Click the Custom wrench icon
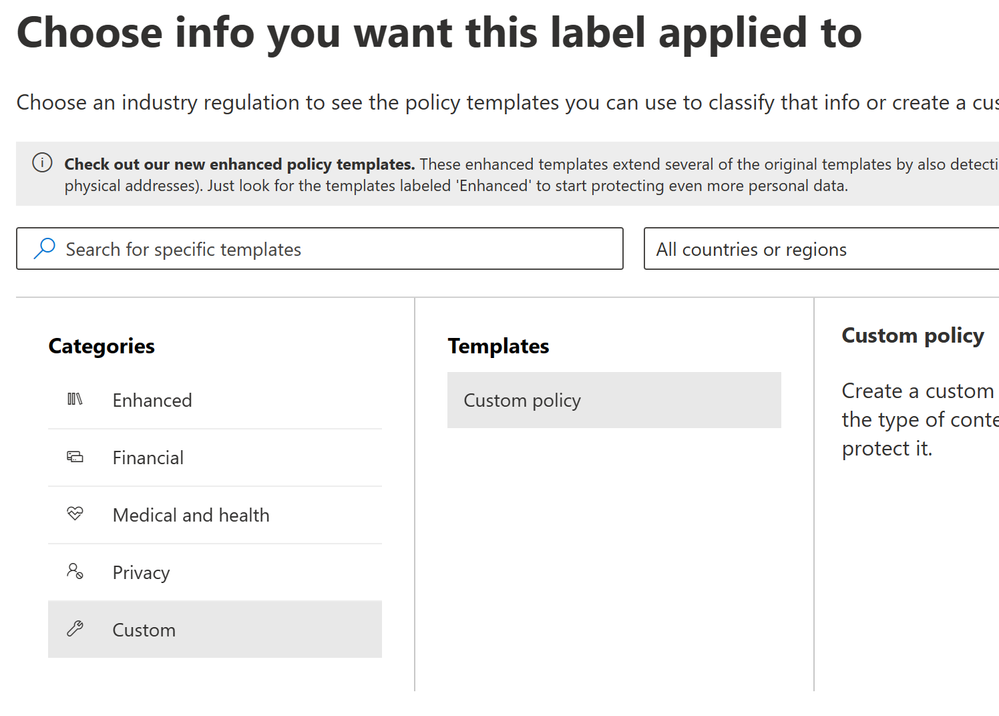This screenshot has width=999, height=716. (75, 629)
